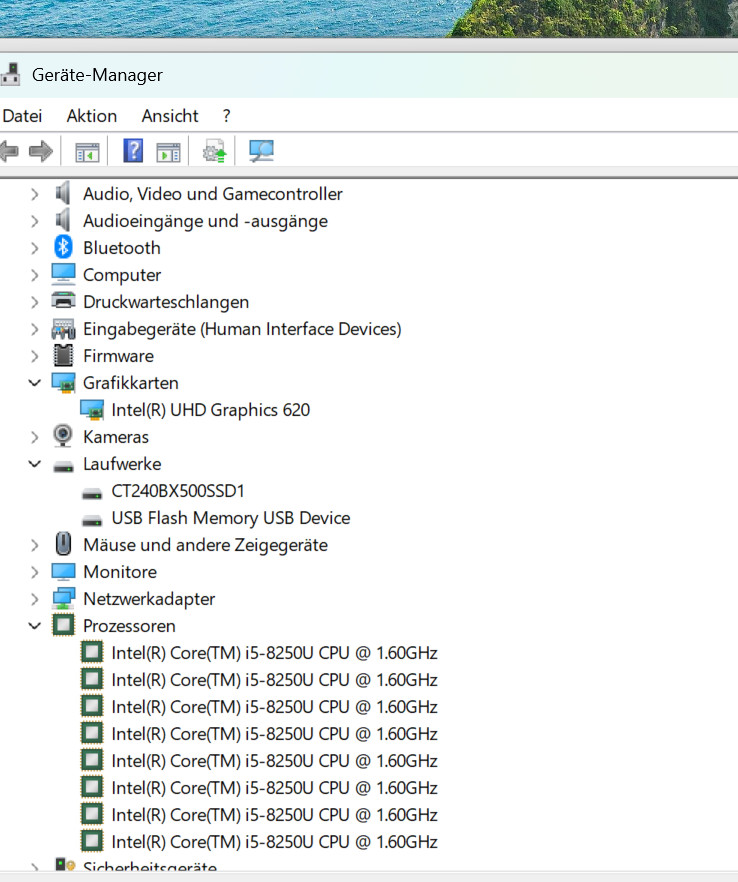Image resolution: width=738 pixels, height=882 pixels.
Task: Select USB Flash Memory USB Device
Action: coord(230,518)
